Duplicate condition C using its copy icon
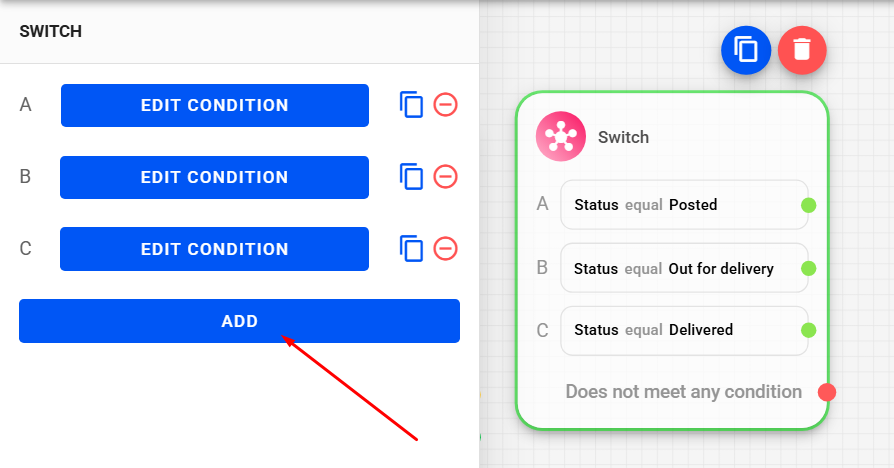This screenshot has width=894, height=468. [x=411, y=249]
